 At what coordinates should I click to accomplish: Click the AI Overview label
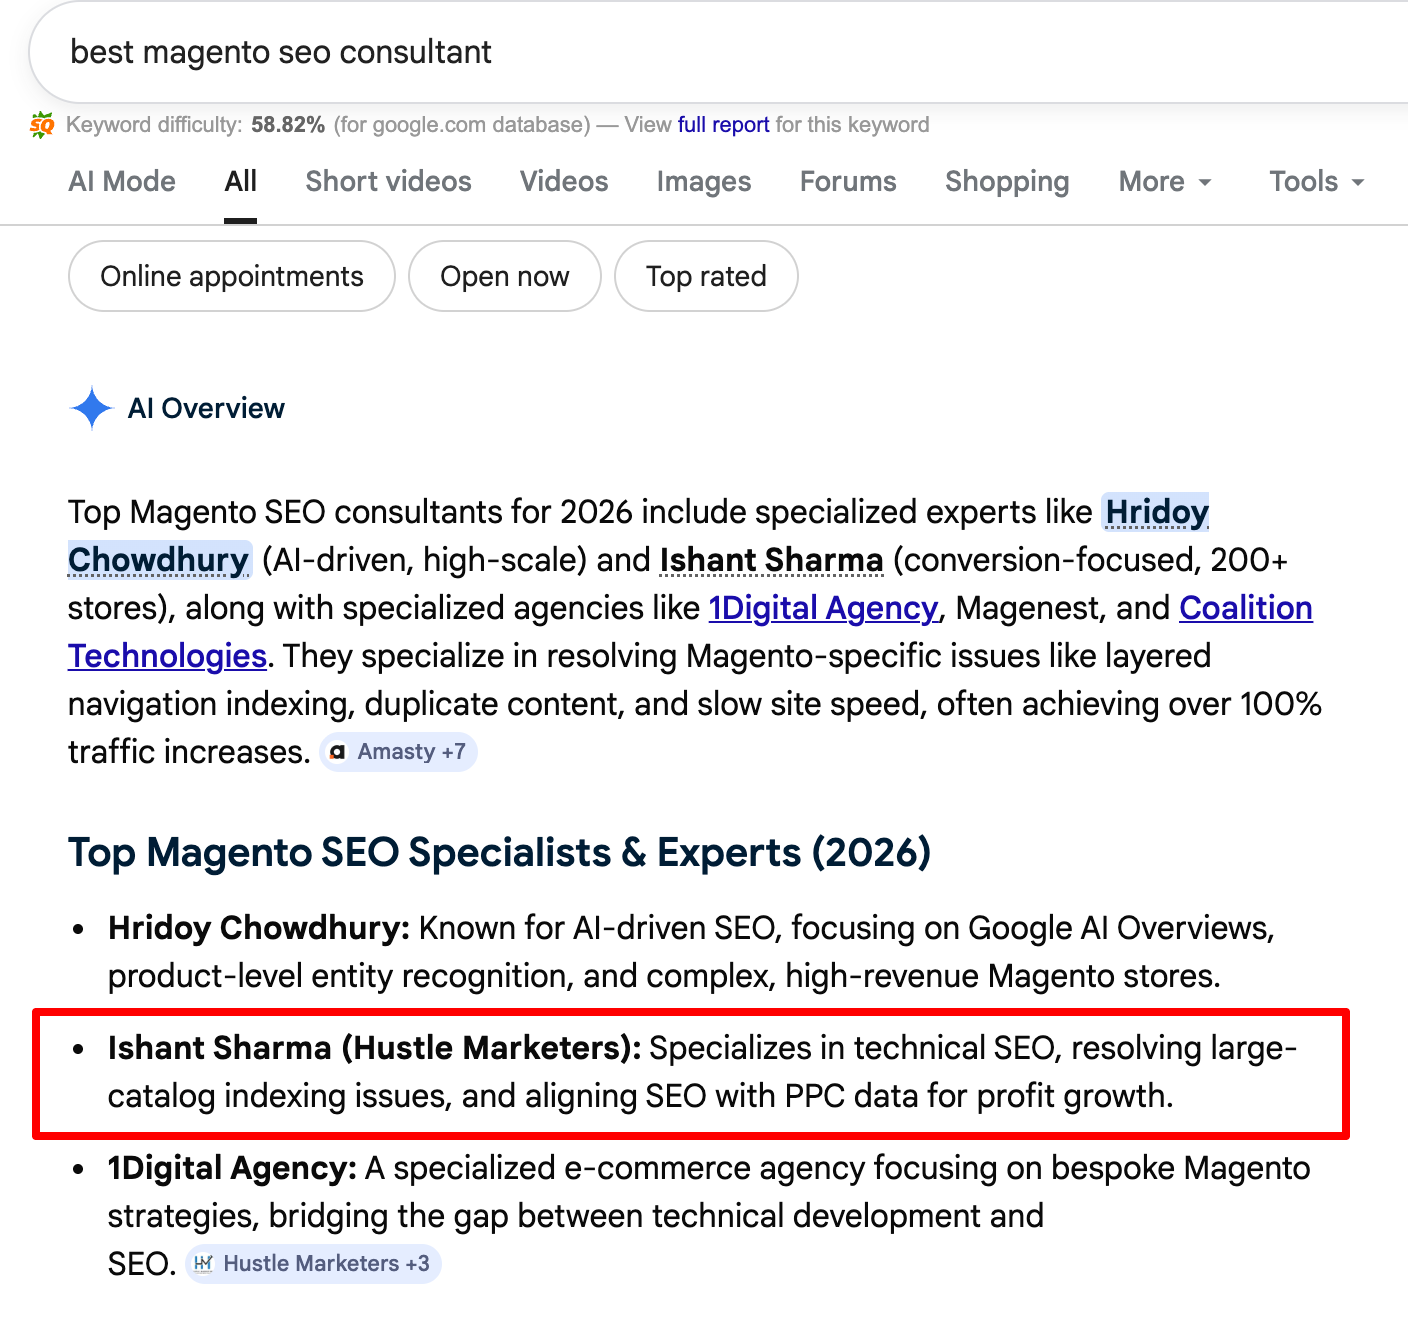tap(206, 408)
